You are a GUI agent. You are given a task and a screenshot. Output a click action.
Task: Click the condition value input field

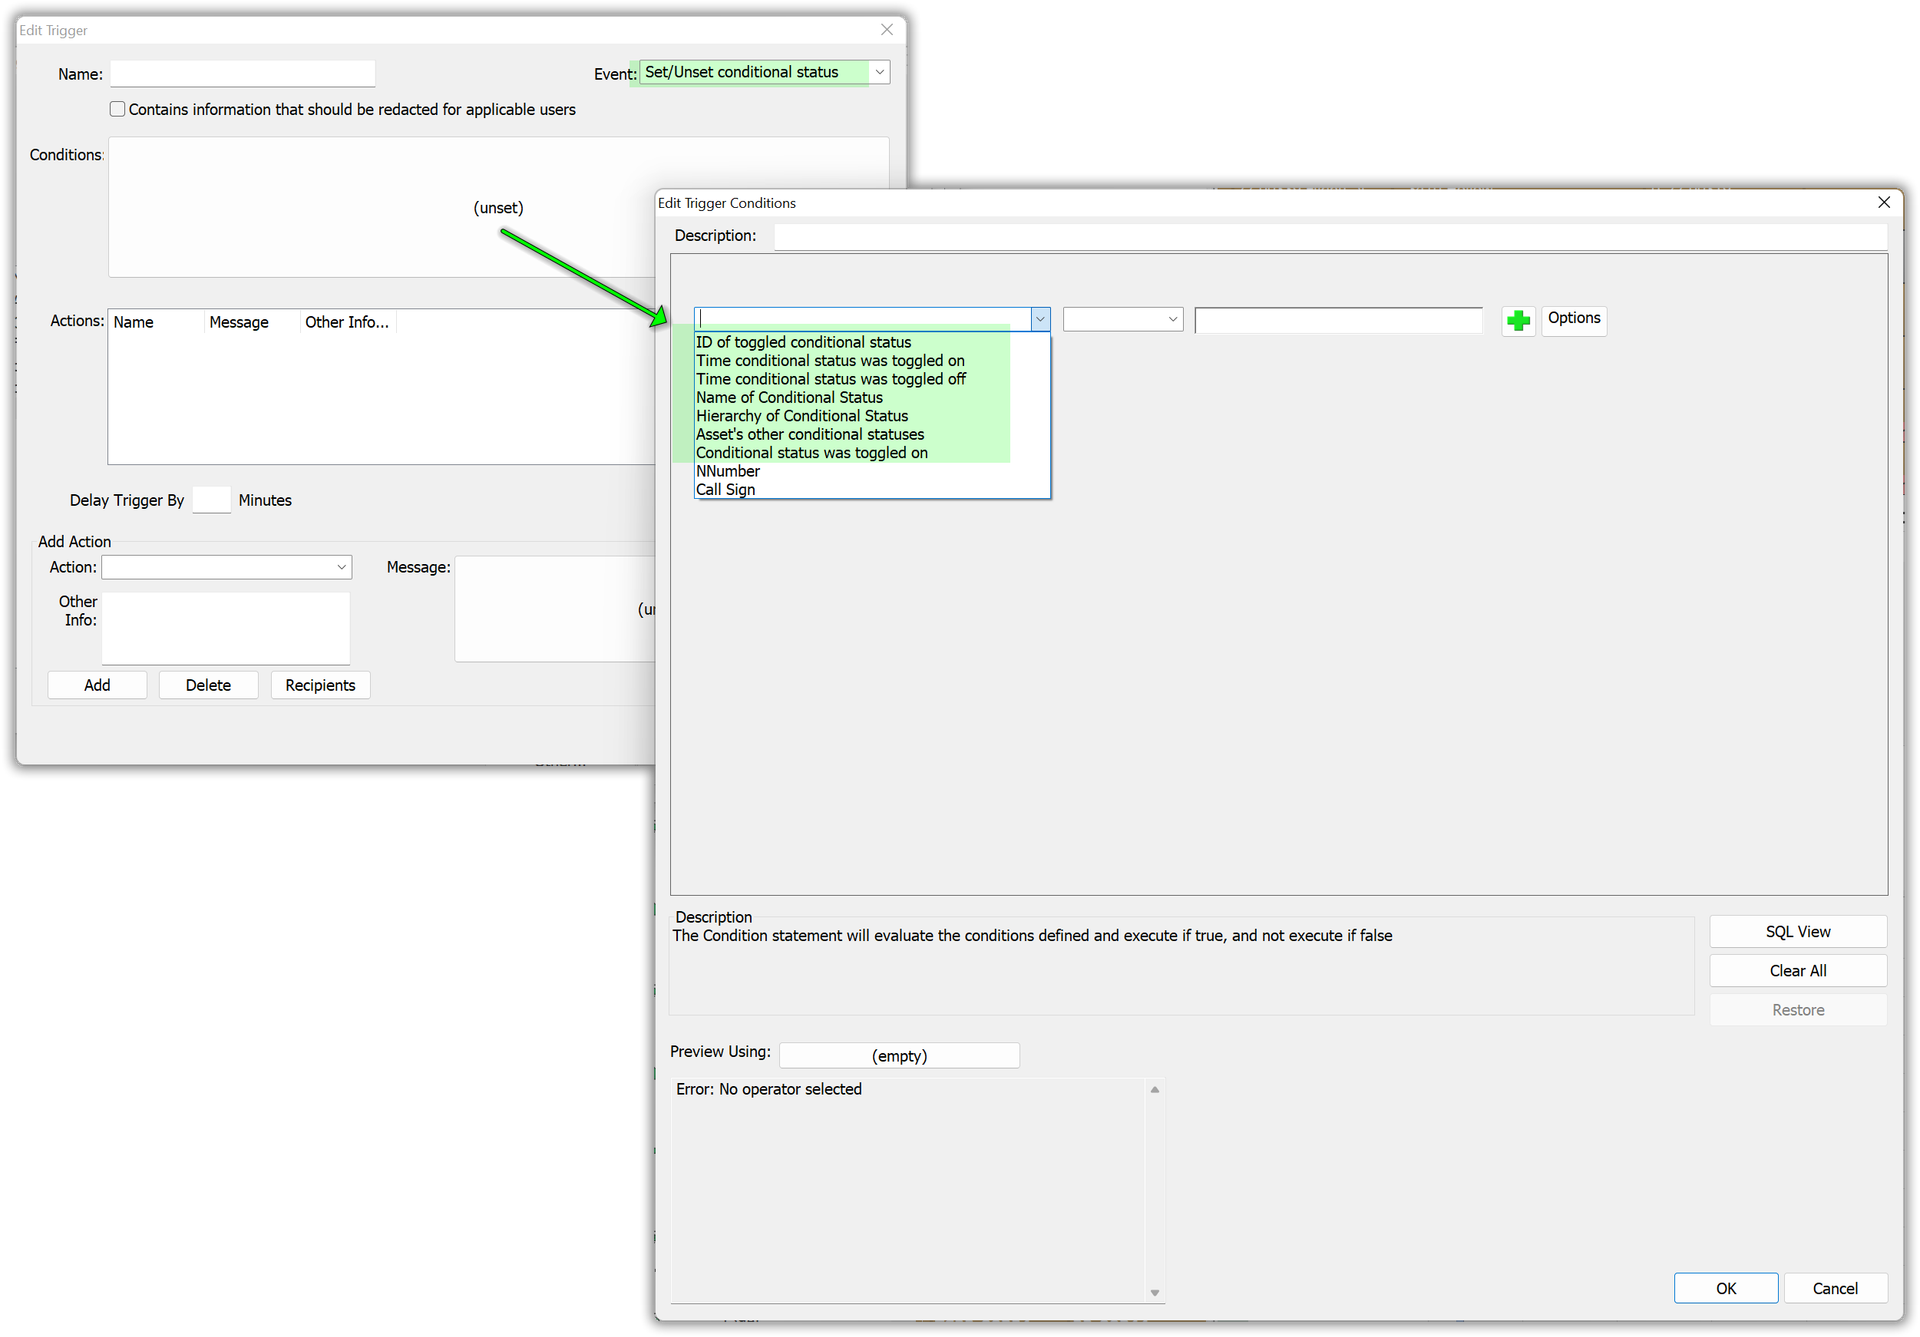tap(1338, 320)
